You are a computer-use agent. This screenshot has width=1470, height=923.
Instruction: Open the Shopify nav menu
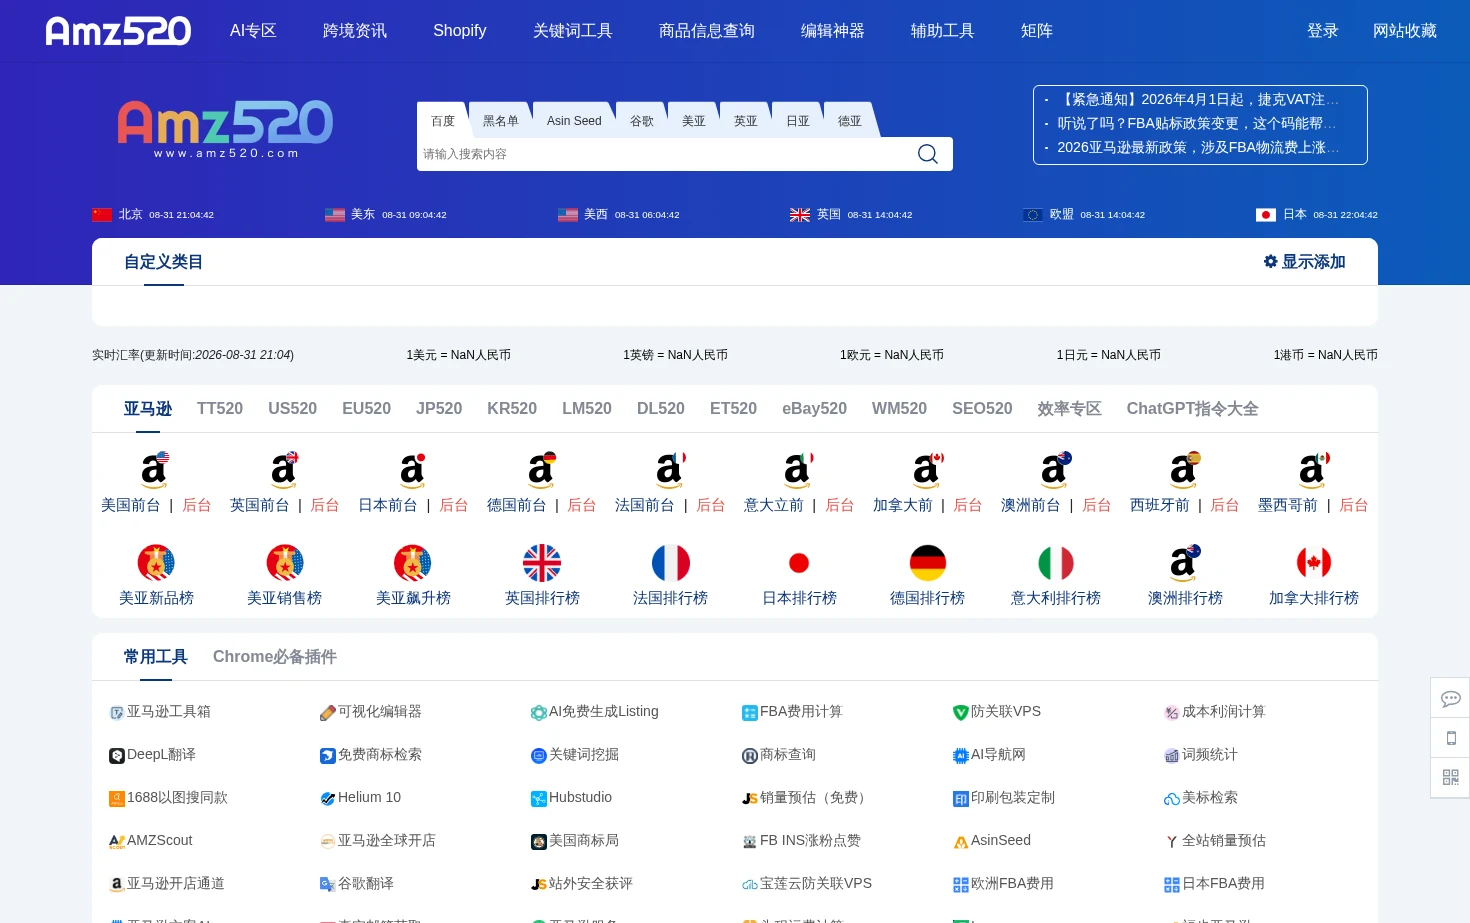[460, 31]
